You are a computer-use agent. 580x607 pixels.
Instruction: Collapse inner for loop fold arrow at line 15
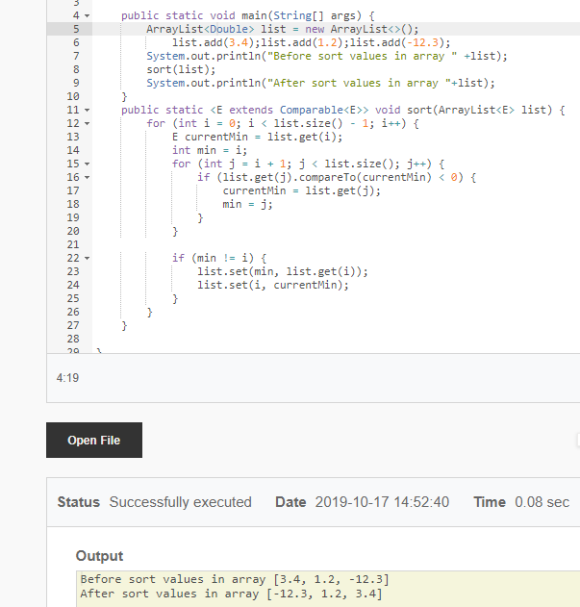(x=87, y=164)
